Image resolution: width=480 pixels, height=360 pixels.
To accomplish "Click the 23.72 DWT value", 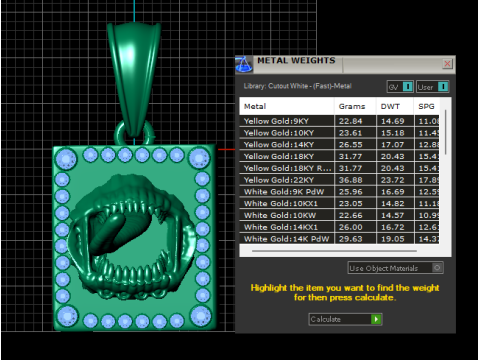I will (x=392, y=180).
